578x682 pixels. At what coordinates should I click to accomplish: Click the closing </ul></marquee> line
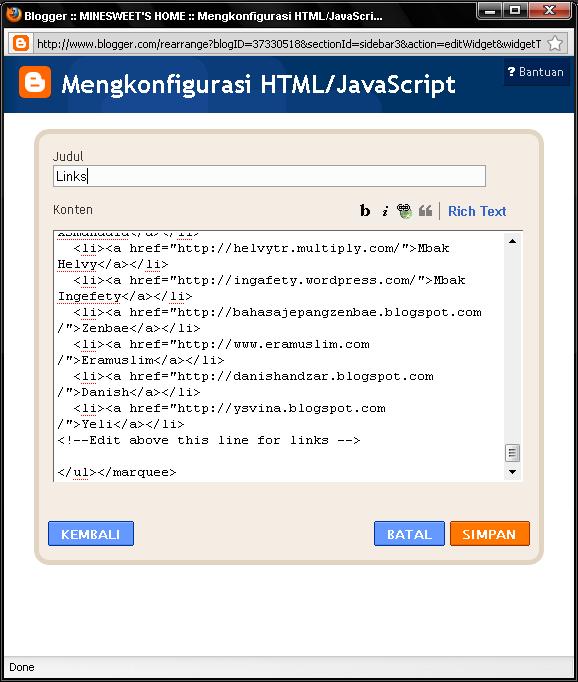[x=117, y=473]
